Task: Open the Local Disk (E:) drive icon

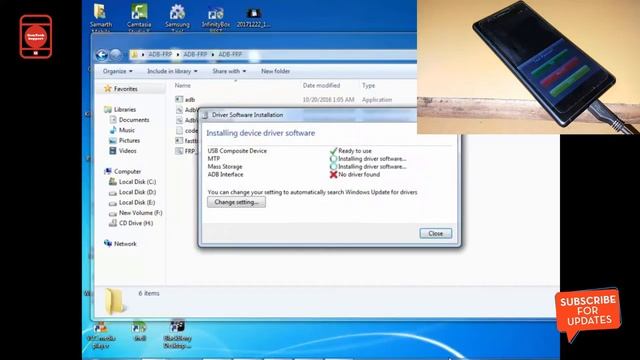Action: [x=113, y=202]
